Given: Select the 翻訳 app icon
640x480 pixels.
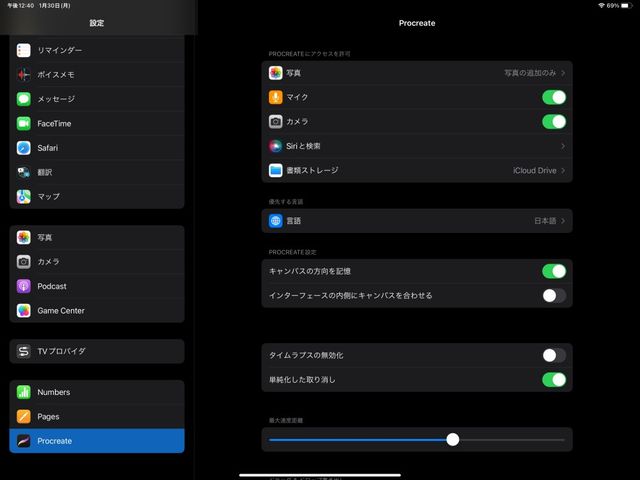Looking at the screenshot, I should [x=24, y=172].
